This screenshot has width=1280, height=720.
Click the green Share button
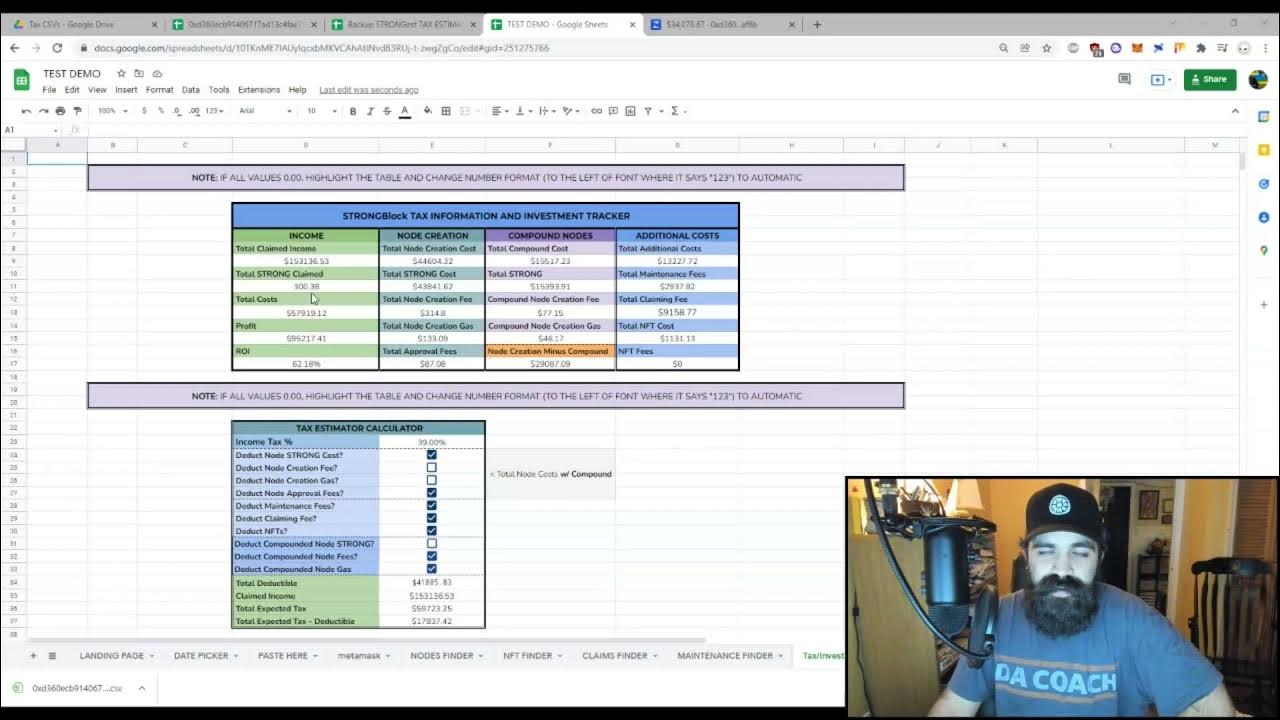pos(1210,79)
